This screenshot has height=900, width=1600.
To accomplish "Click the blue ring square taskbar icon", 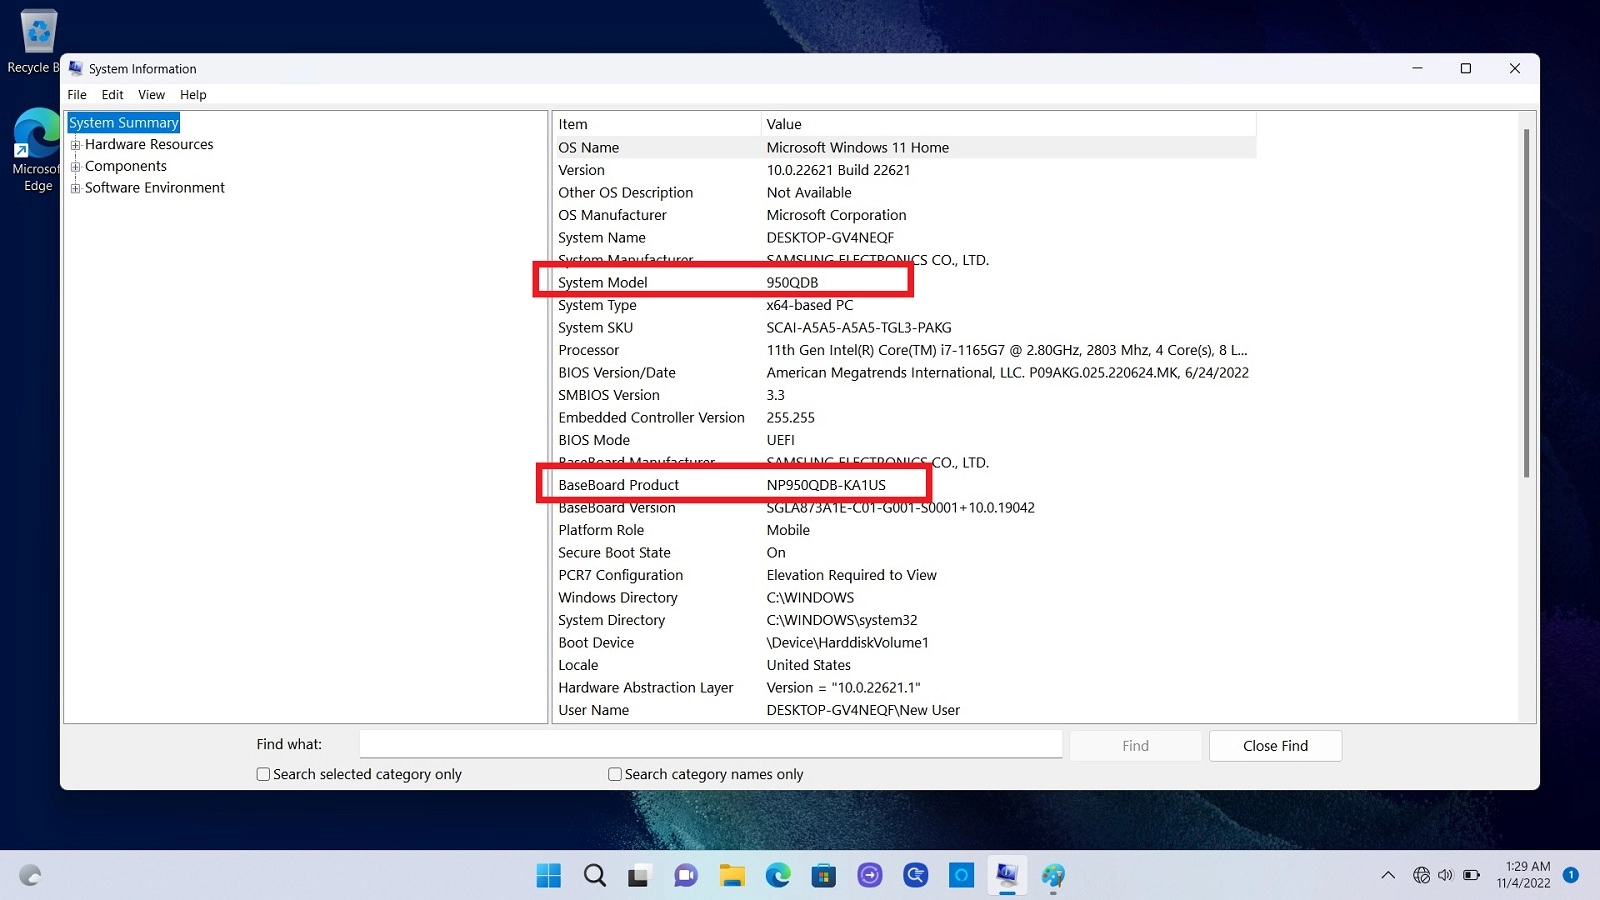I will 962,876.
